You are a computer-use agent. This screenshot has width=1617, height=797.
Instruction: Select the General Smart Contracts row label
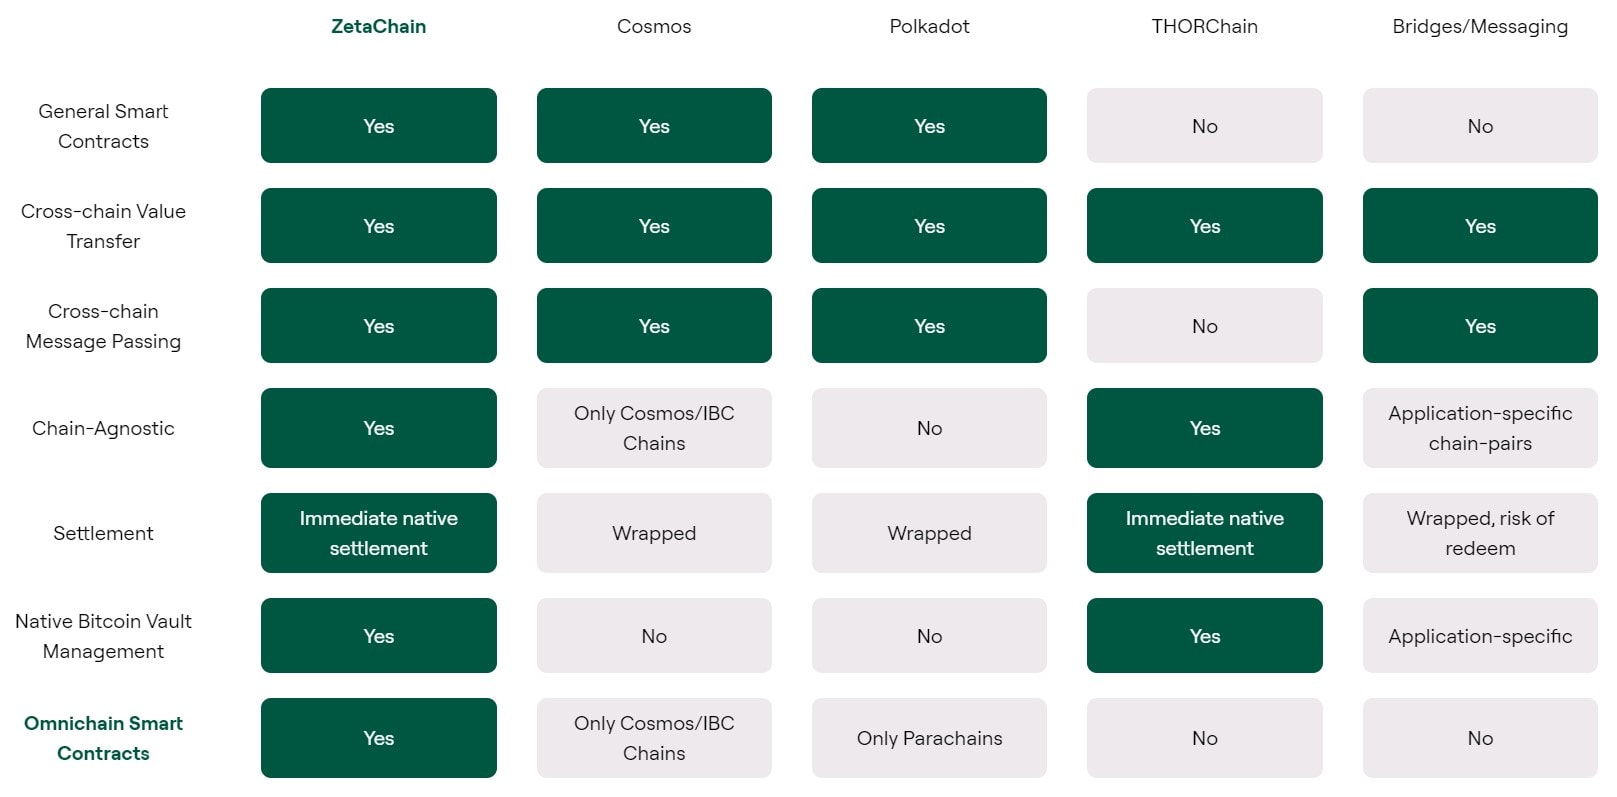[103, 126]
